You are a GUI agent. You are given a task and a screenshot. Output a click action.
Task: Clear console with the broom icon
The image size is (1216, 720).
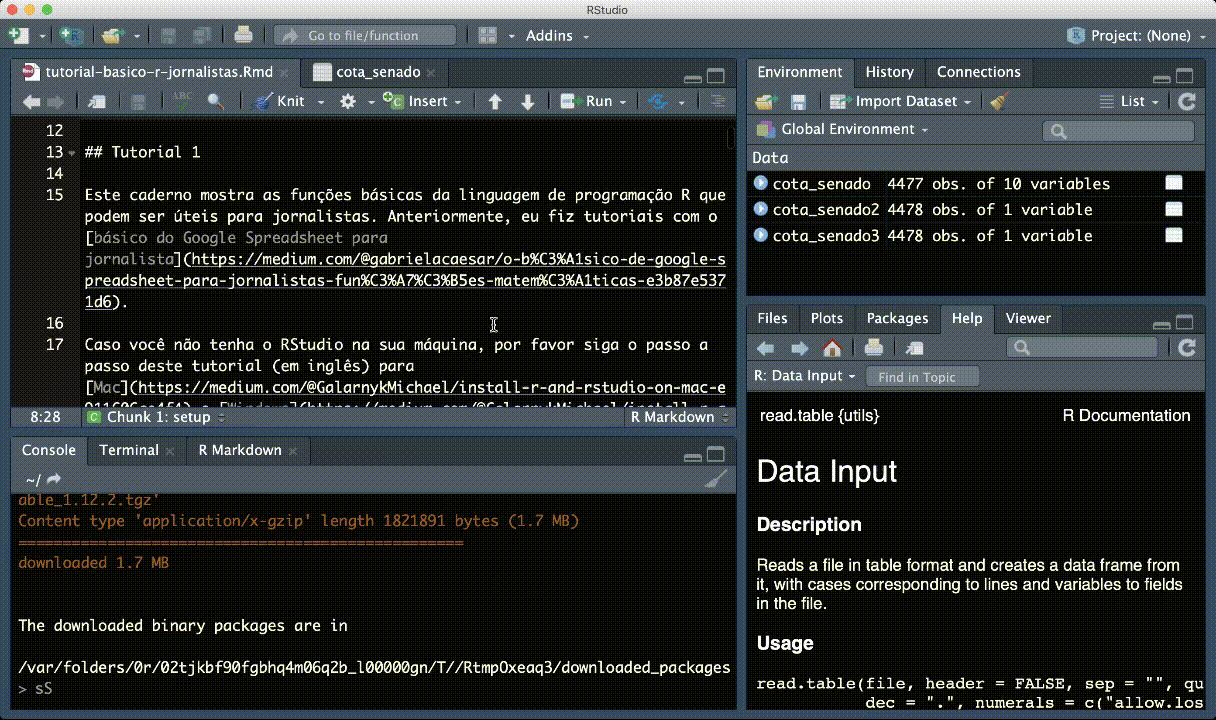point(715,480)
